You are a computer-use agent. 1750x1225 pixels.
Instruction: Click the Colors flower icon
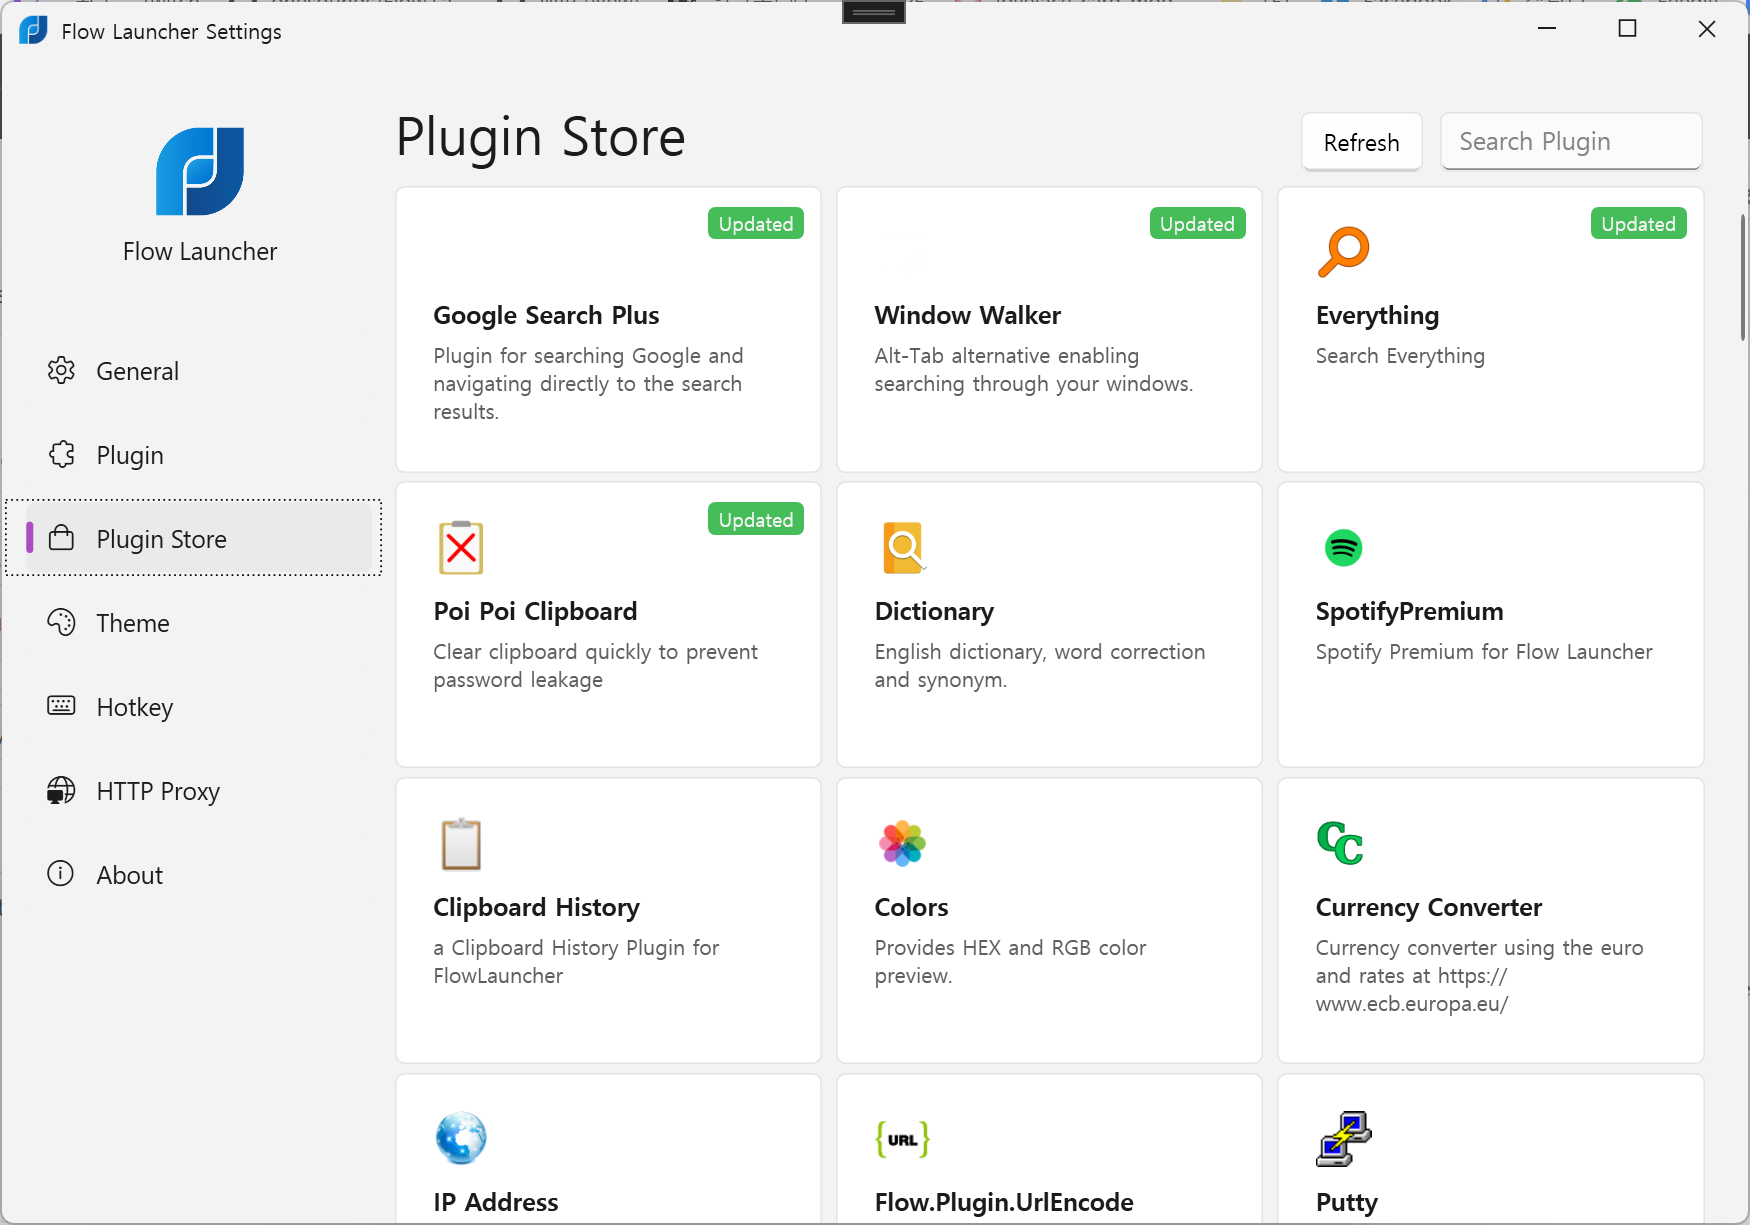point(903,844)
